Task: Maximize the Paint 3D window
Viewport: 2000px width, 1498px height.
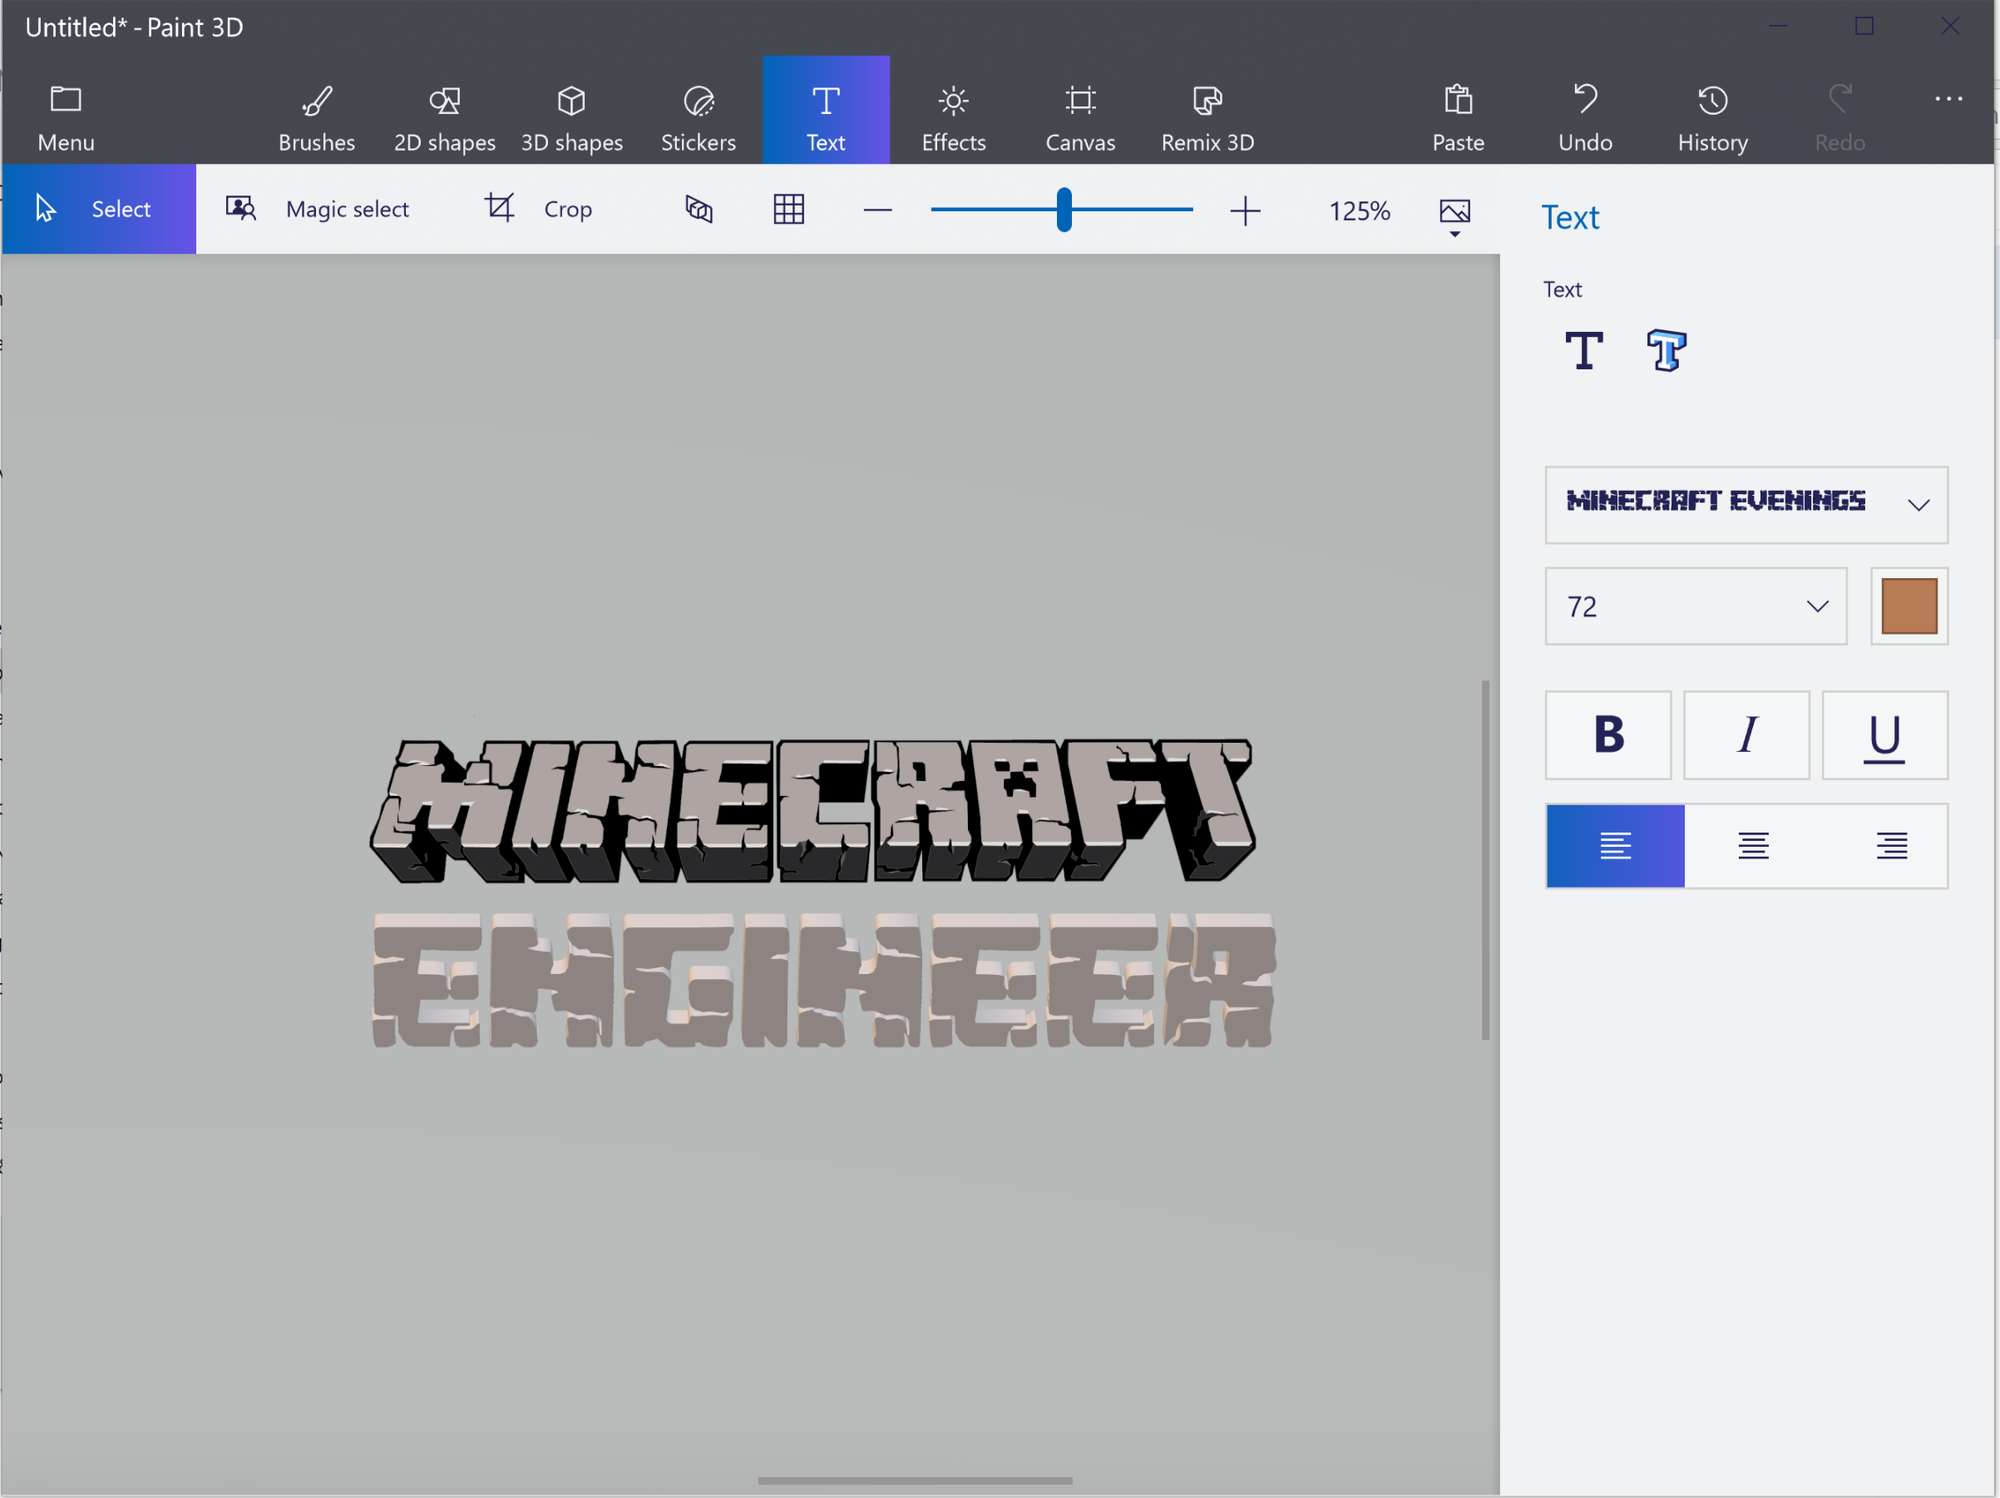Action: (x=1864, y=26)
